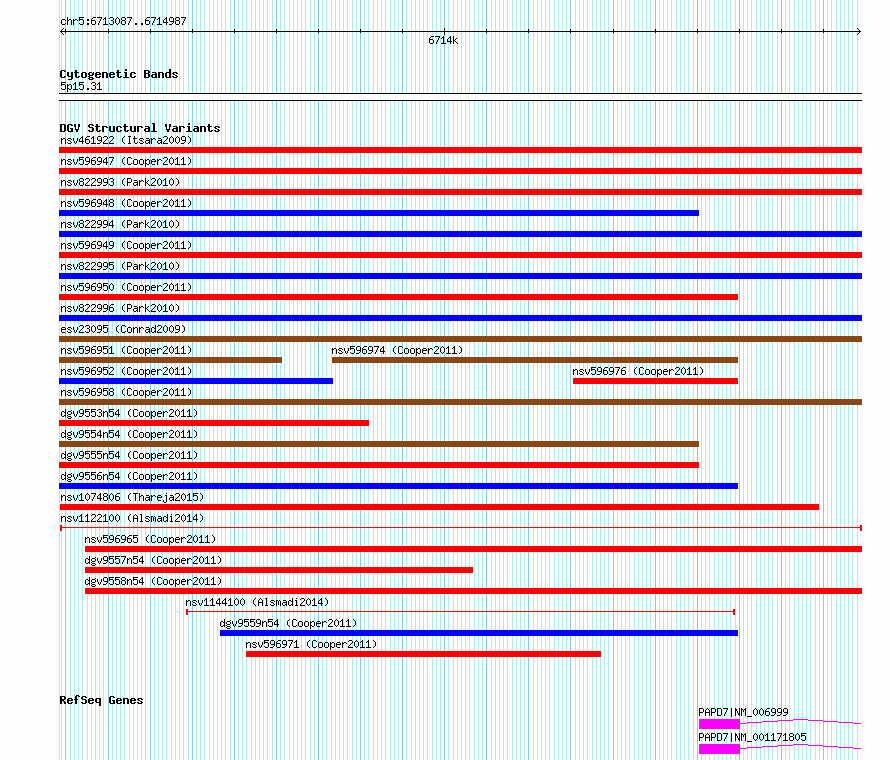890x760 pixels.
Task: Open the nsv822993 (Park2010) variant label
Action: [x=120, y=182]
